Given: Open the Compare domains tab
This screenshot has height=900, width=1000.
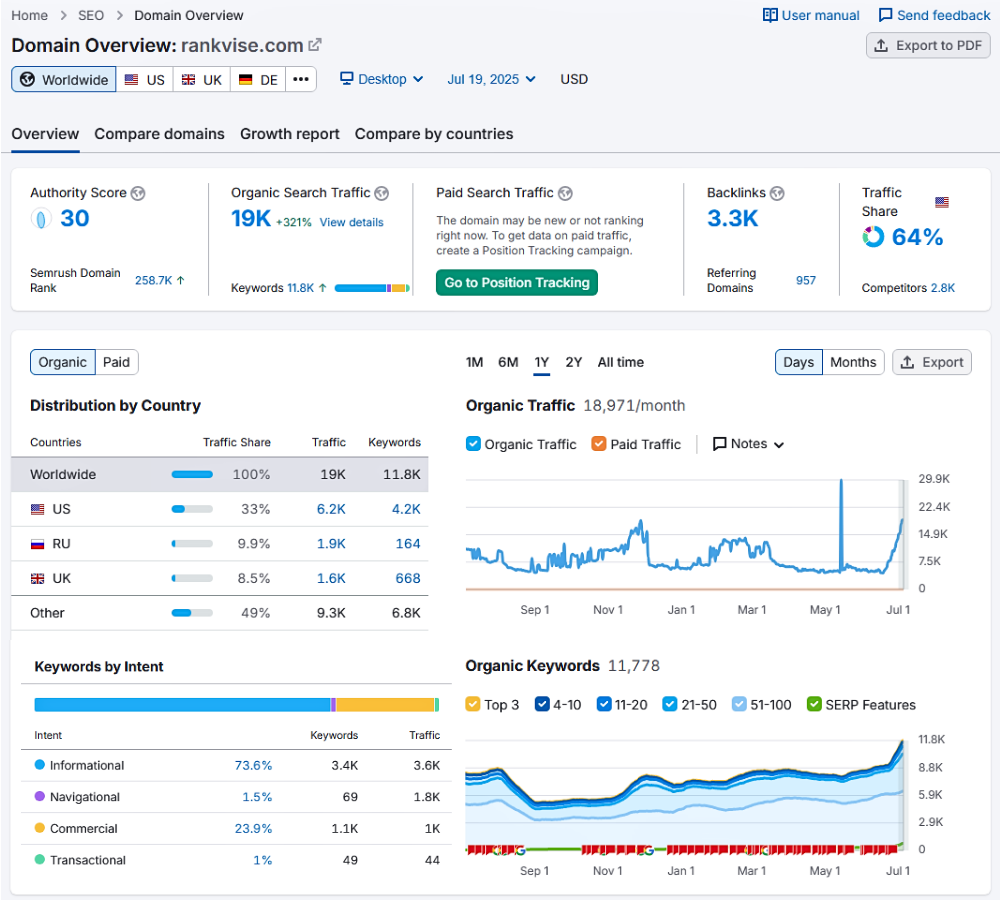Looking at the screenshot, I should click(x=159, y=134).
